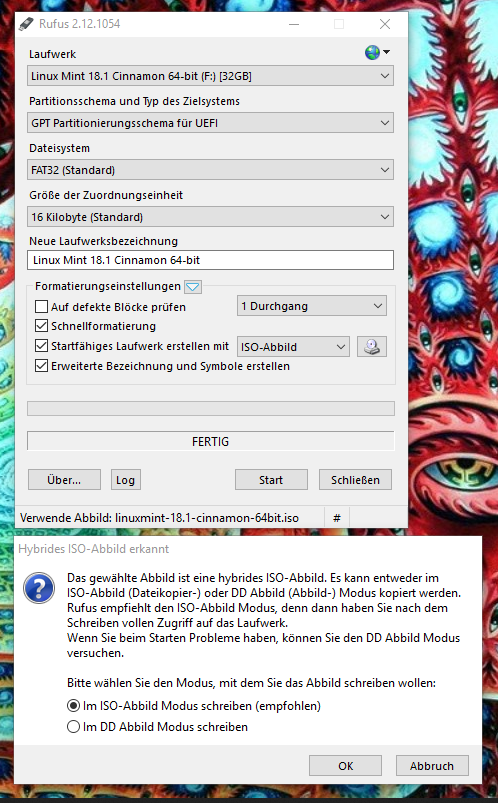Image resolution: width=498 pixels, height=803 pixels.
Task: Confirm the dialog with OK
Action: 345,766
